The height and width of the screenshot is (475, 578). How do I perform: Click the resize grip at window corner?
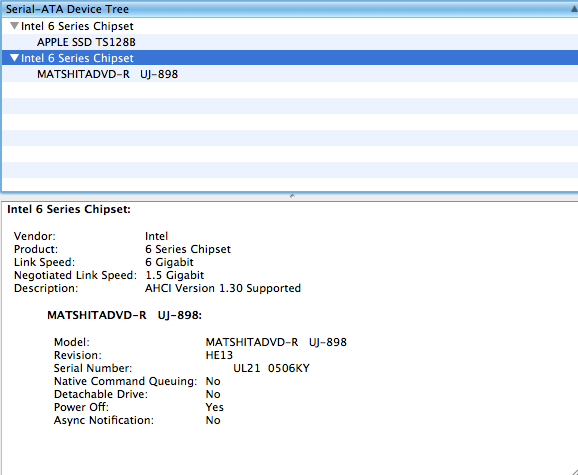pyautogui.click(x=575, y=471)
